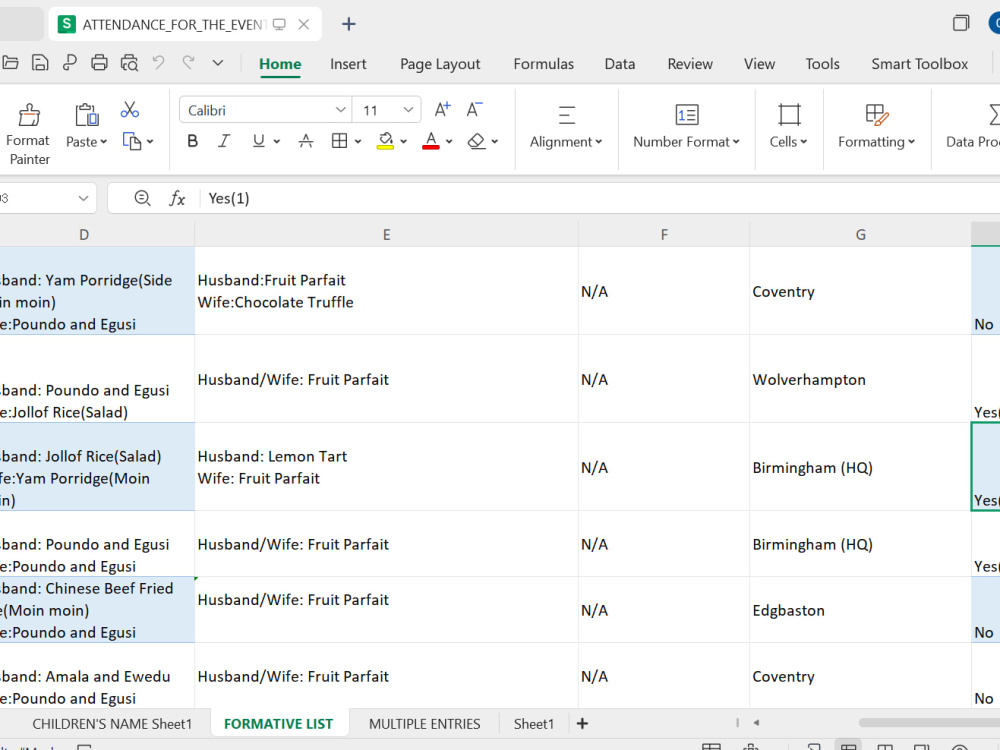The height and width of the screenshot is (750, 1000).
Task: Select the Wolverhampton cell
Action: click(x=860, y=379)
